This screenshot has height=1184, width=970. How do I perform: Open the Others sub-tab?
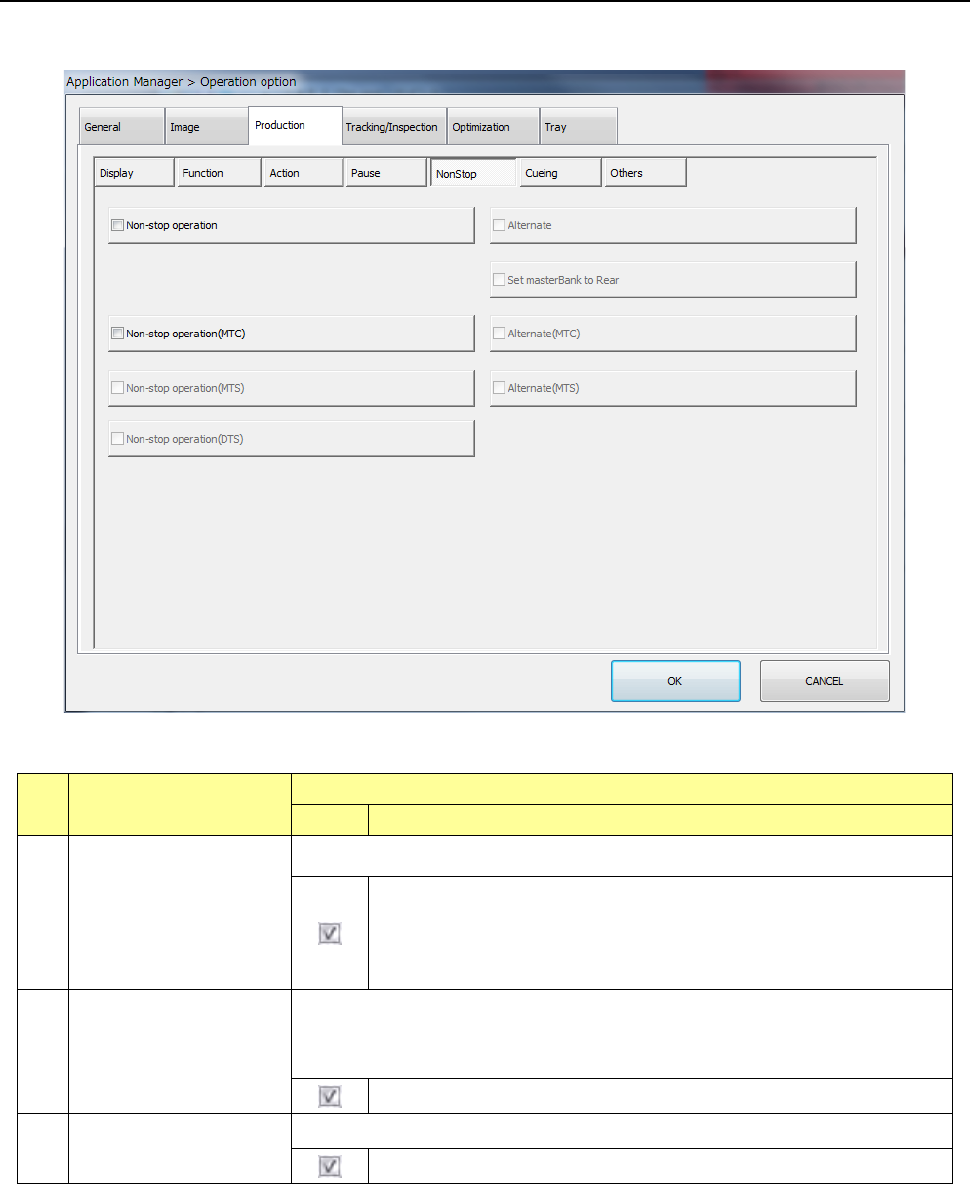click(x=645, y=173)
